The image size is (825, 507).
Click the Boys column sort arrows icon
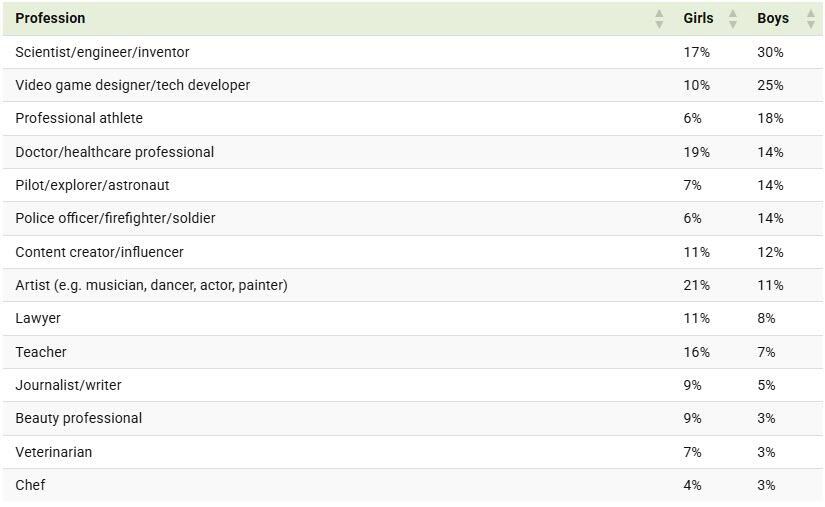pyautogui.click(x=810, y=18)
